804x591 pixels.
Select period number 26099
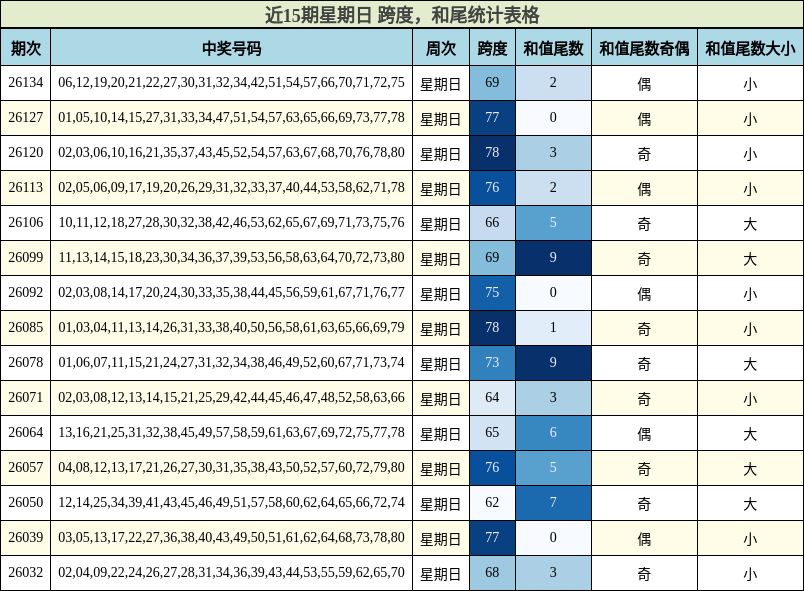coord(26,257)
